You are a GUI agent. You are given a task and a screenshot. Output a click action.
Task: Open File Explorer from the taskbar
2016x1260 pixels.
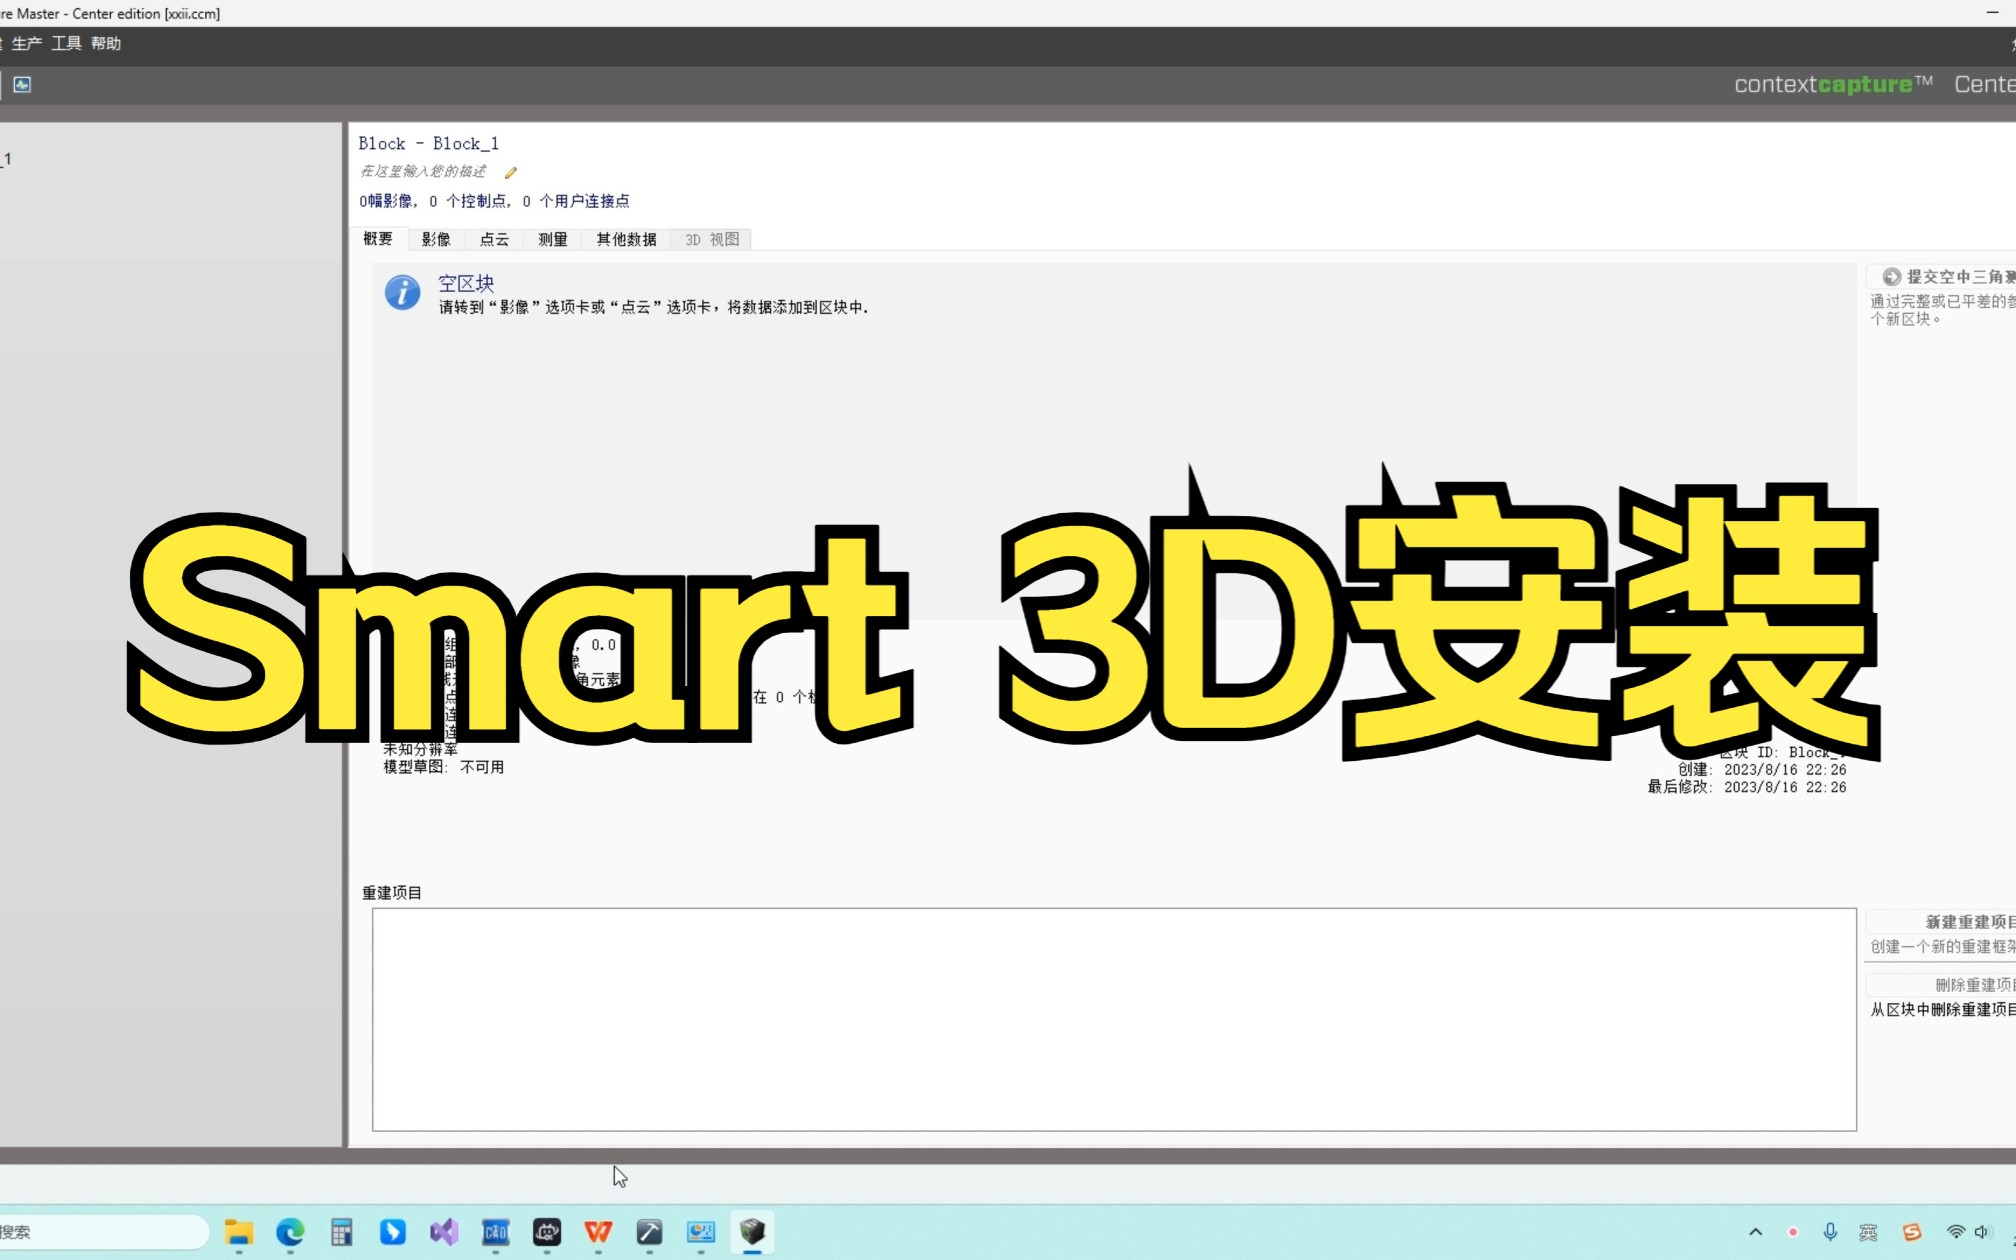pyautogui.click(x=239, y=1232)
